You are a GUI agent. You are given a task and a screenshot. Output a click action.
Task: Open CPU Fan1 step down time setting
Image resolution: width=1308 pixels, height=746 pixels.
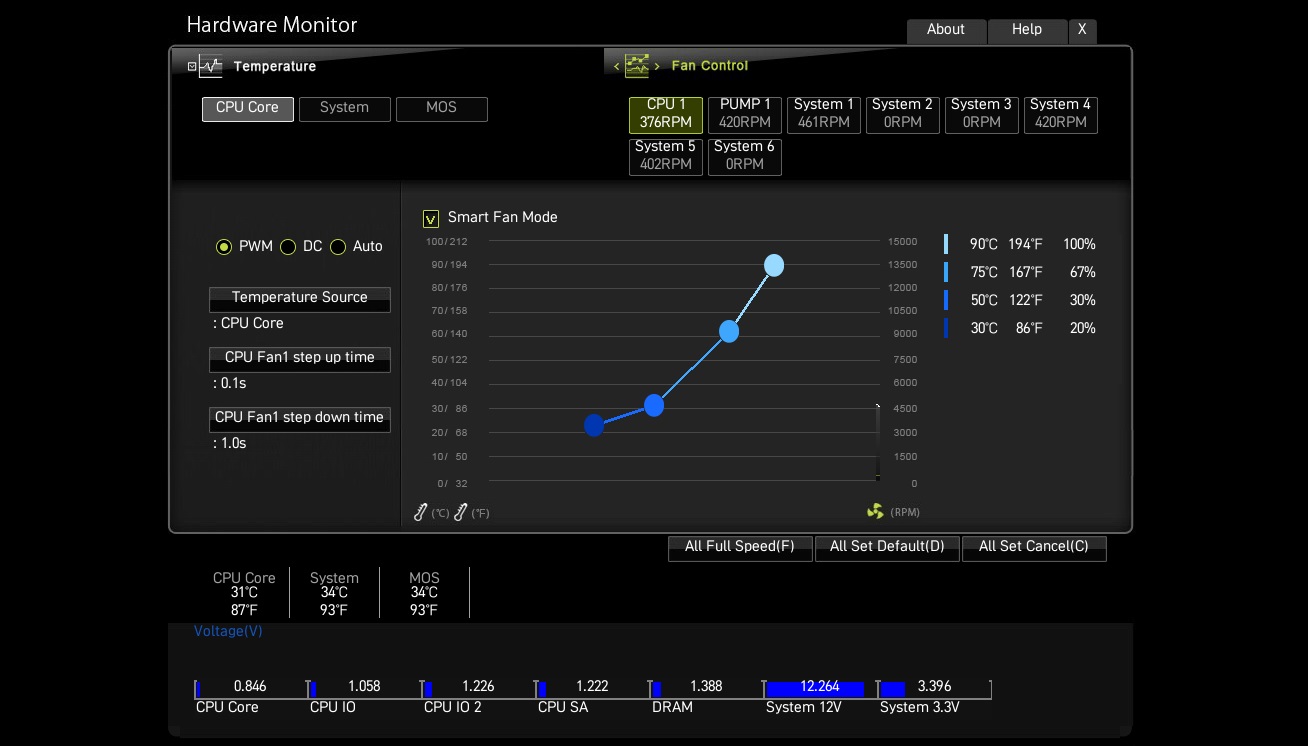[x=300, y=419]
